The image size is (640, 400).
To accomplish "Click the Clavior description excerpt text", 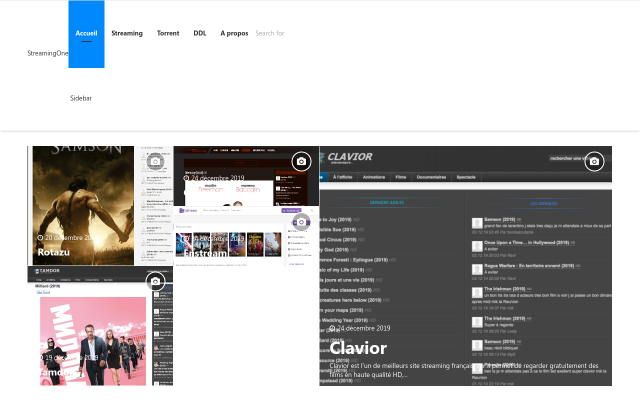I will [464, 370].
